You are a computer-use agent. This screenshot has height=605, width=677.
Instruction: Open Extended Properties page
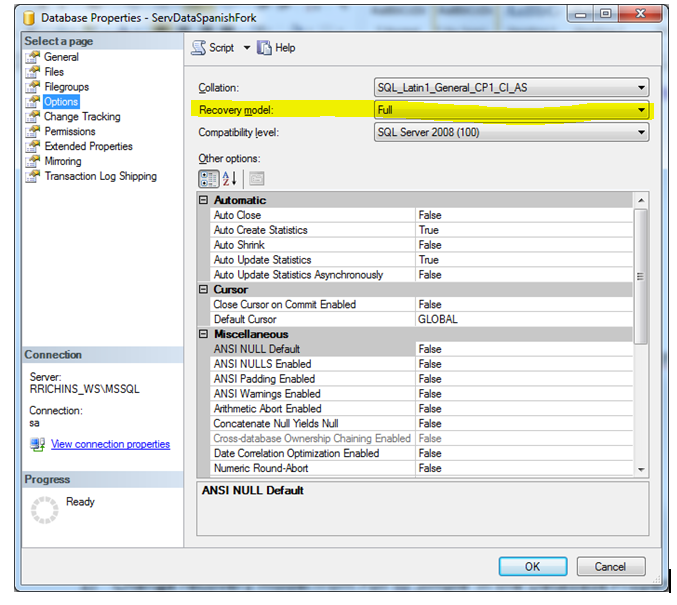88,146
